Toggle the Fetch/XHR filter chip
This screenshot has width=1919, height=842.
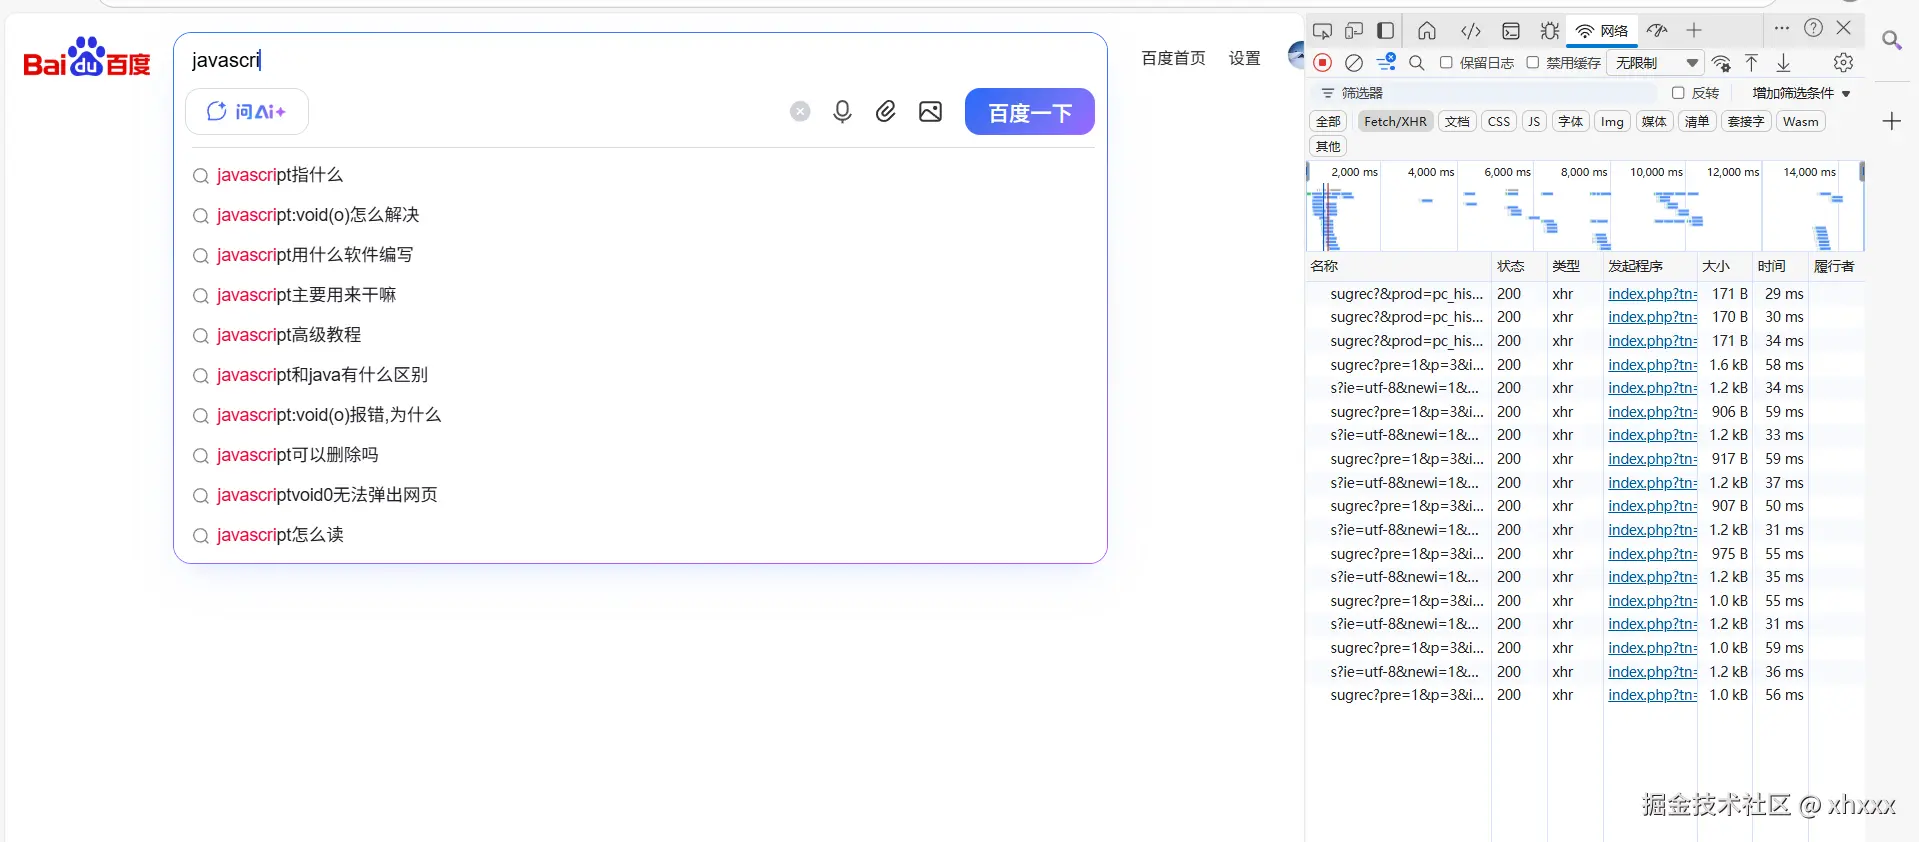tap(1395, 122)
